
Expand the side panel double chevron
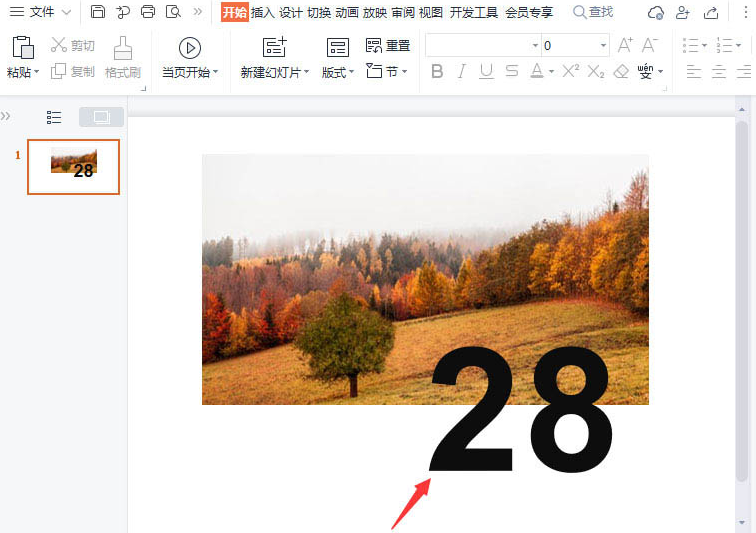coord(5,116)
